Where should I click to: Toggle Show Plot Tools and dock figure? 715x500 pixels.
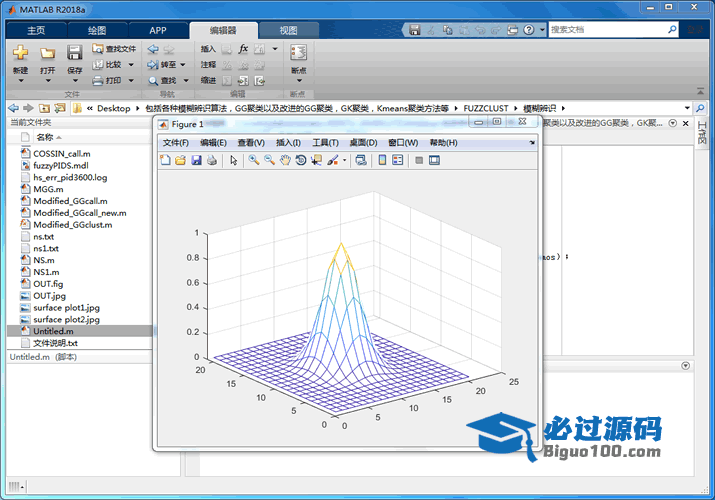coord(434,160)
